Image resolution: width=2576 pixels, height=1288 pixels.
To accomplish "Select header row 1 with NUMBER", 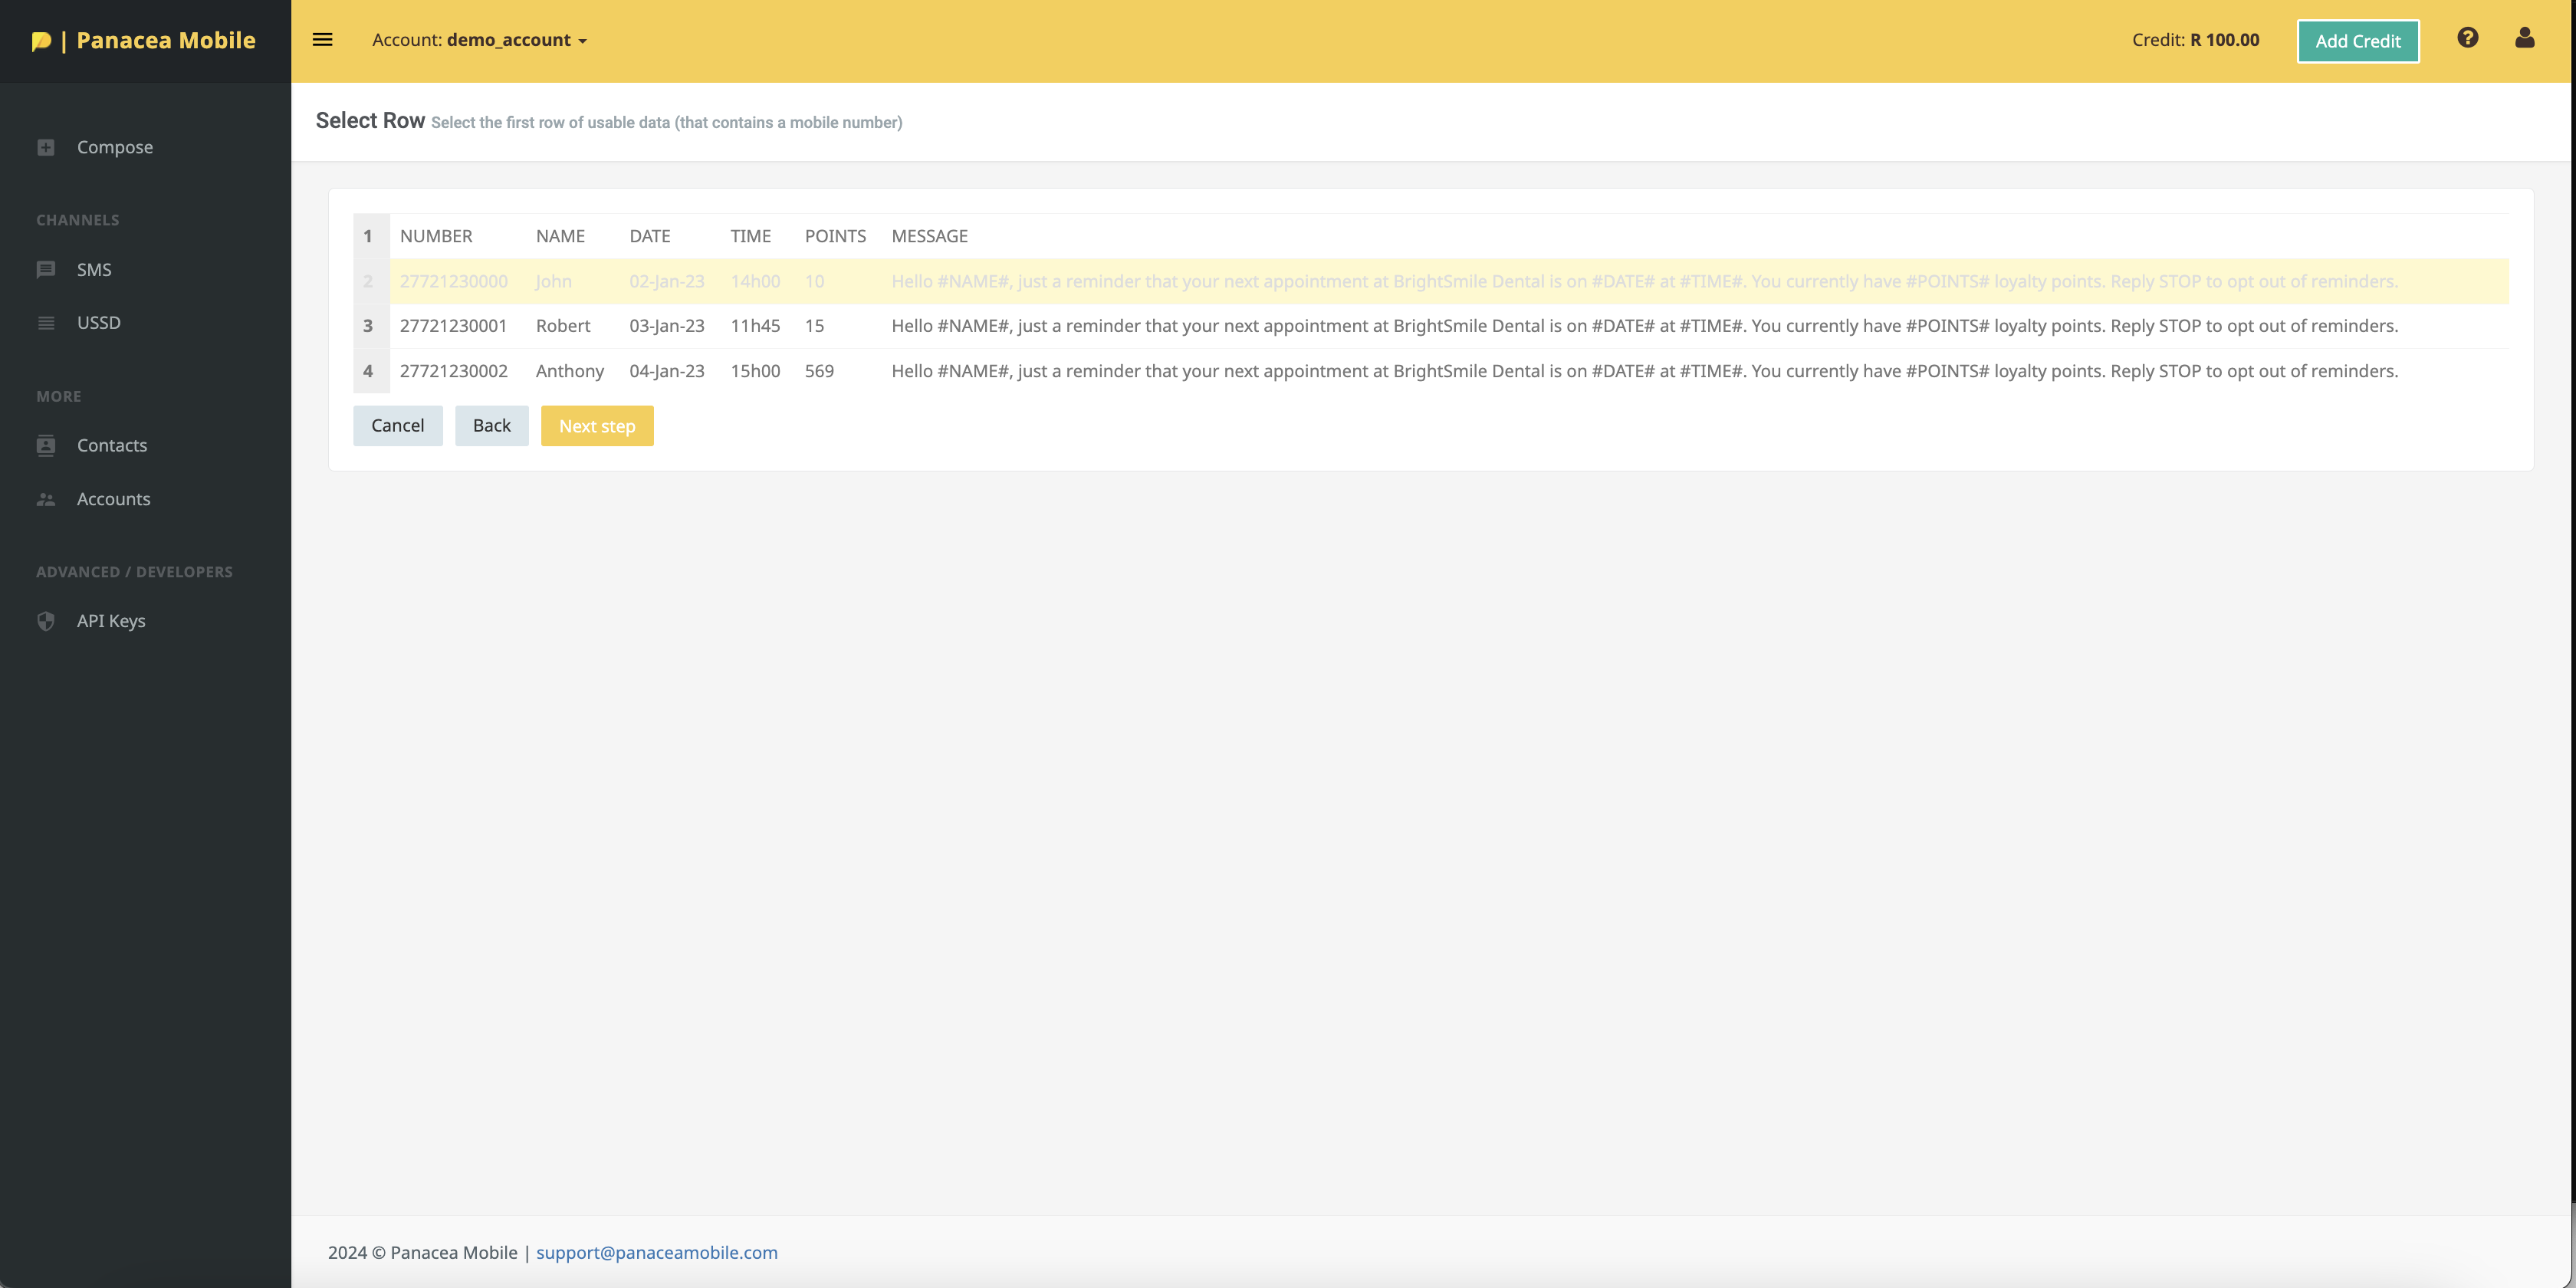I will [436, 236].
